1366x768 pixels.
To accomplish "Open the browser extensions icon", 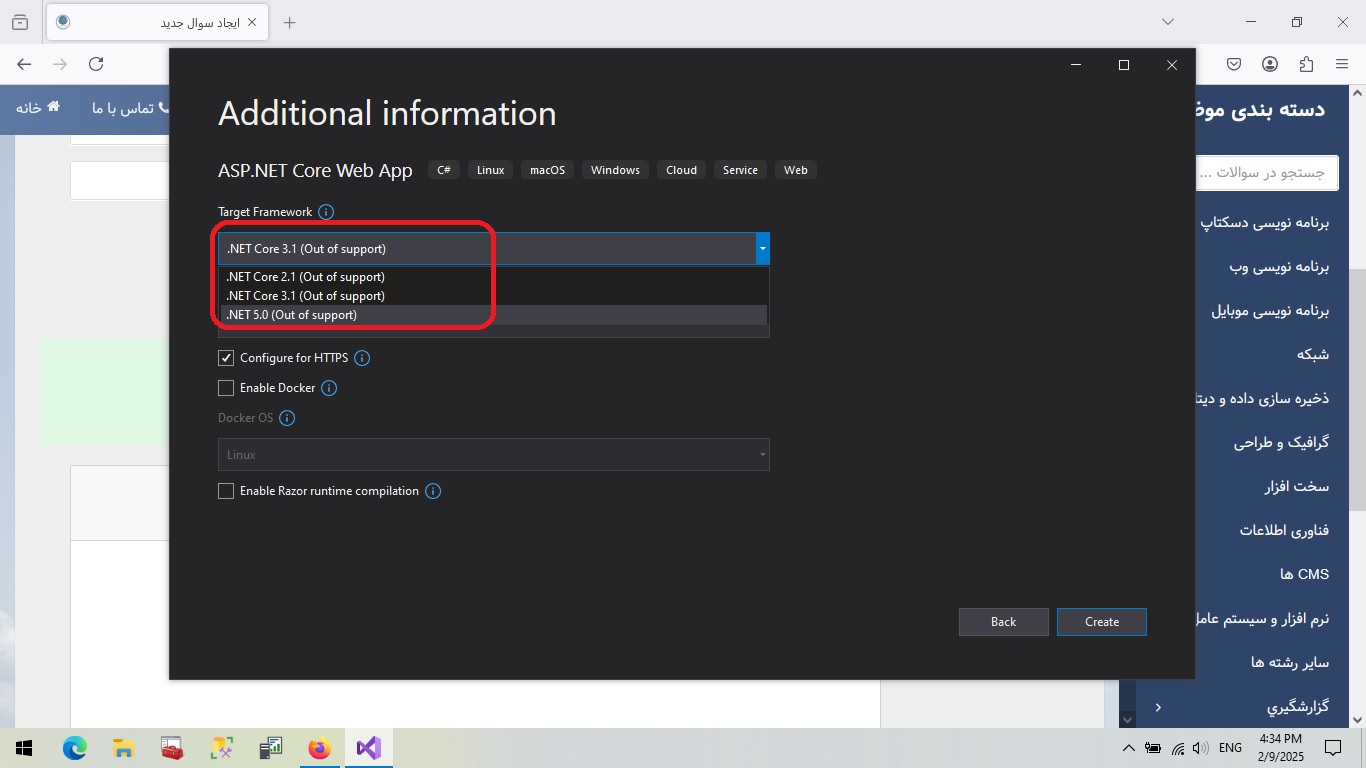I will coord(1306,64).
